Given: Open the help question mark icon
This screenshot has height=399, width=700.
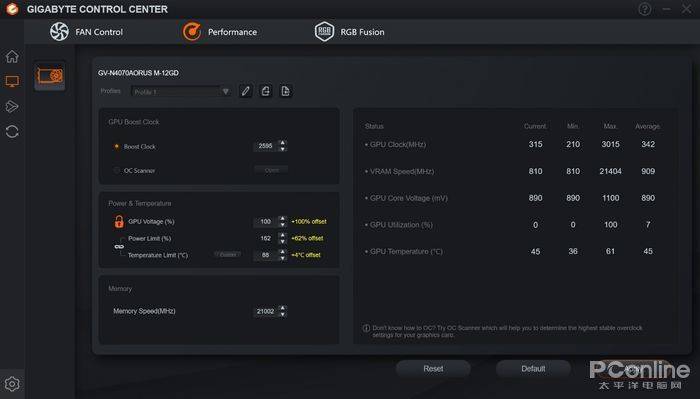Looking at the screenshot, I should point(645,9).
